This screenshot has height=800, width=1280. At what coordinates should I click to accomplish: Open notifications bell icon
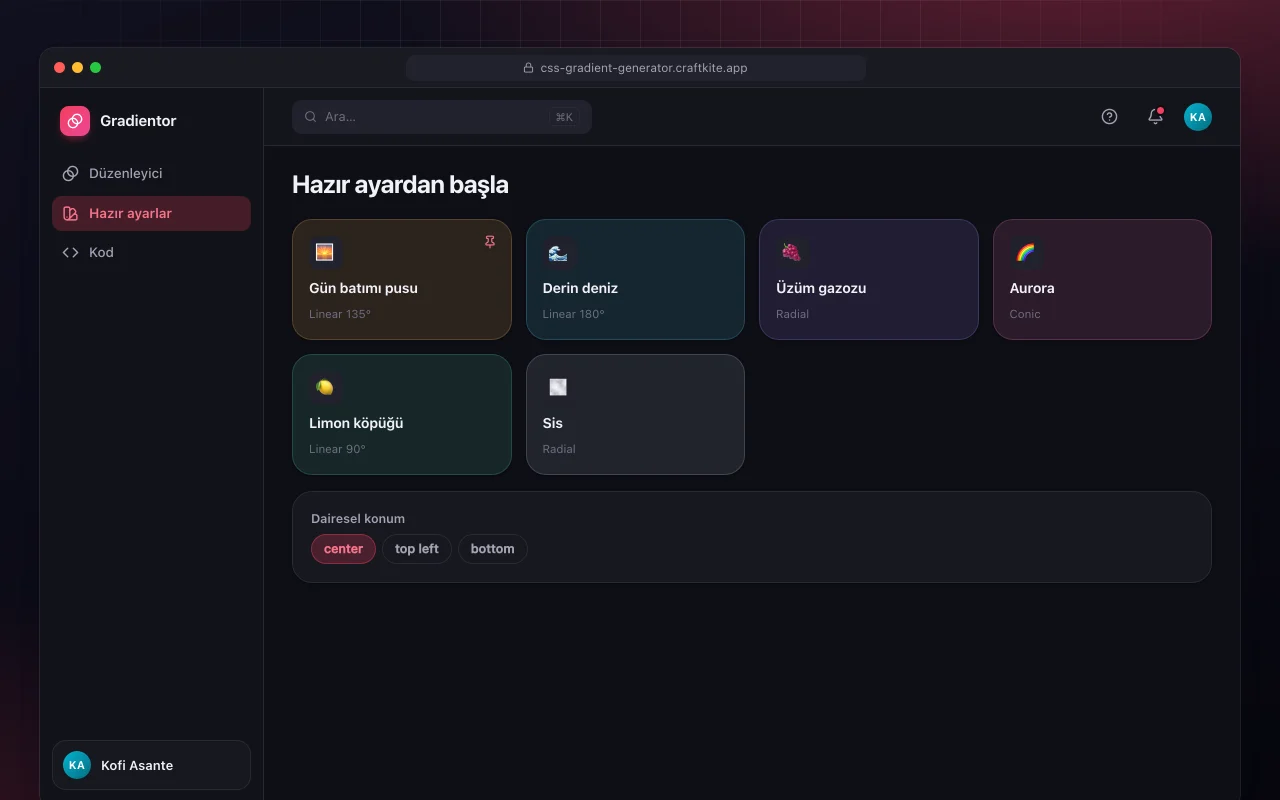coord(1155,117)
